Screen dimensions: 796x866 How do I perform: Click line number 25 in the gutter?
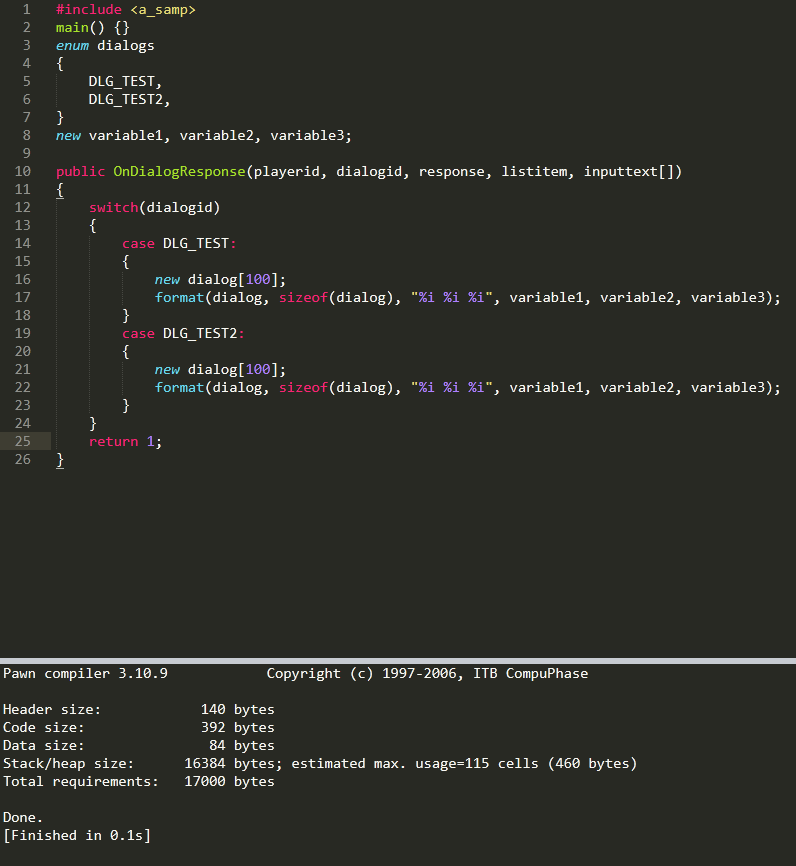click(x=23, y=441)
